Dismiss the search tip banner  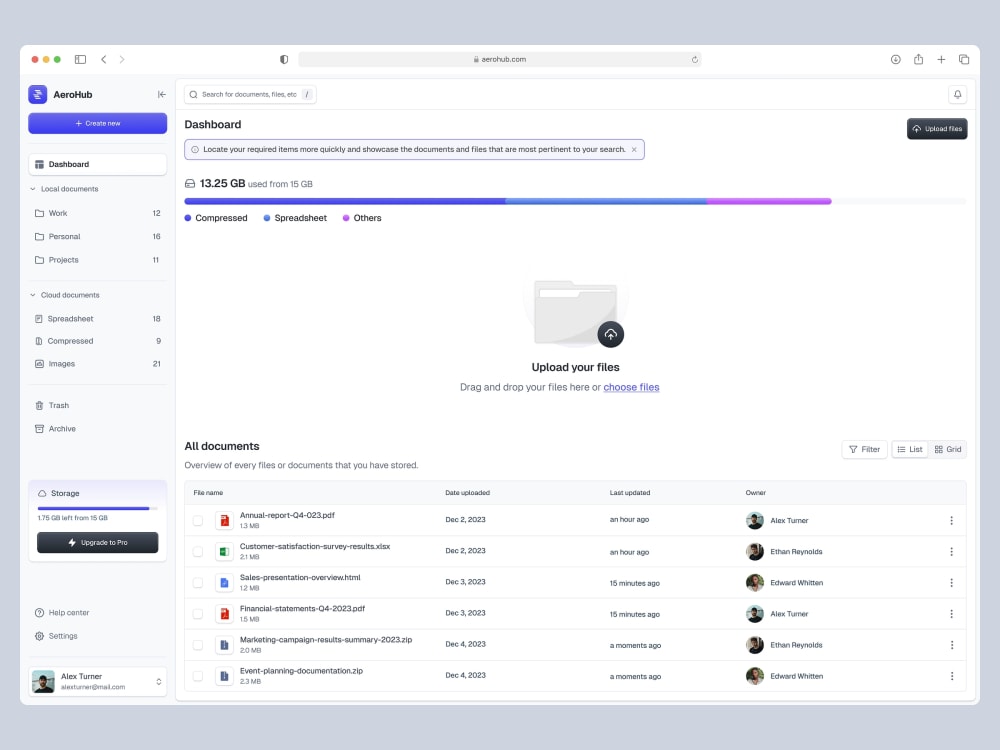click(634, 148)
